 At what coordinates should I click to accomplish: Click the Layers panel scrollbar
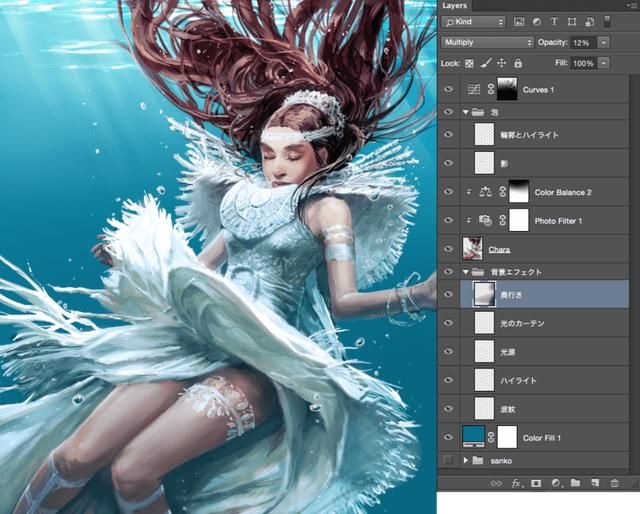[634, 271]
